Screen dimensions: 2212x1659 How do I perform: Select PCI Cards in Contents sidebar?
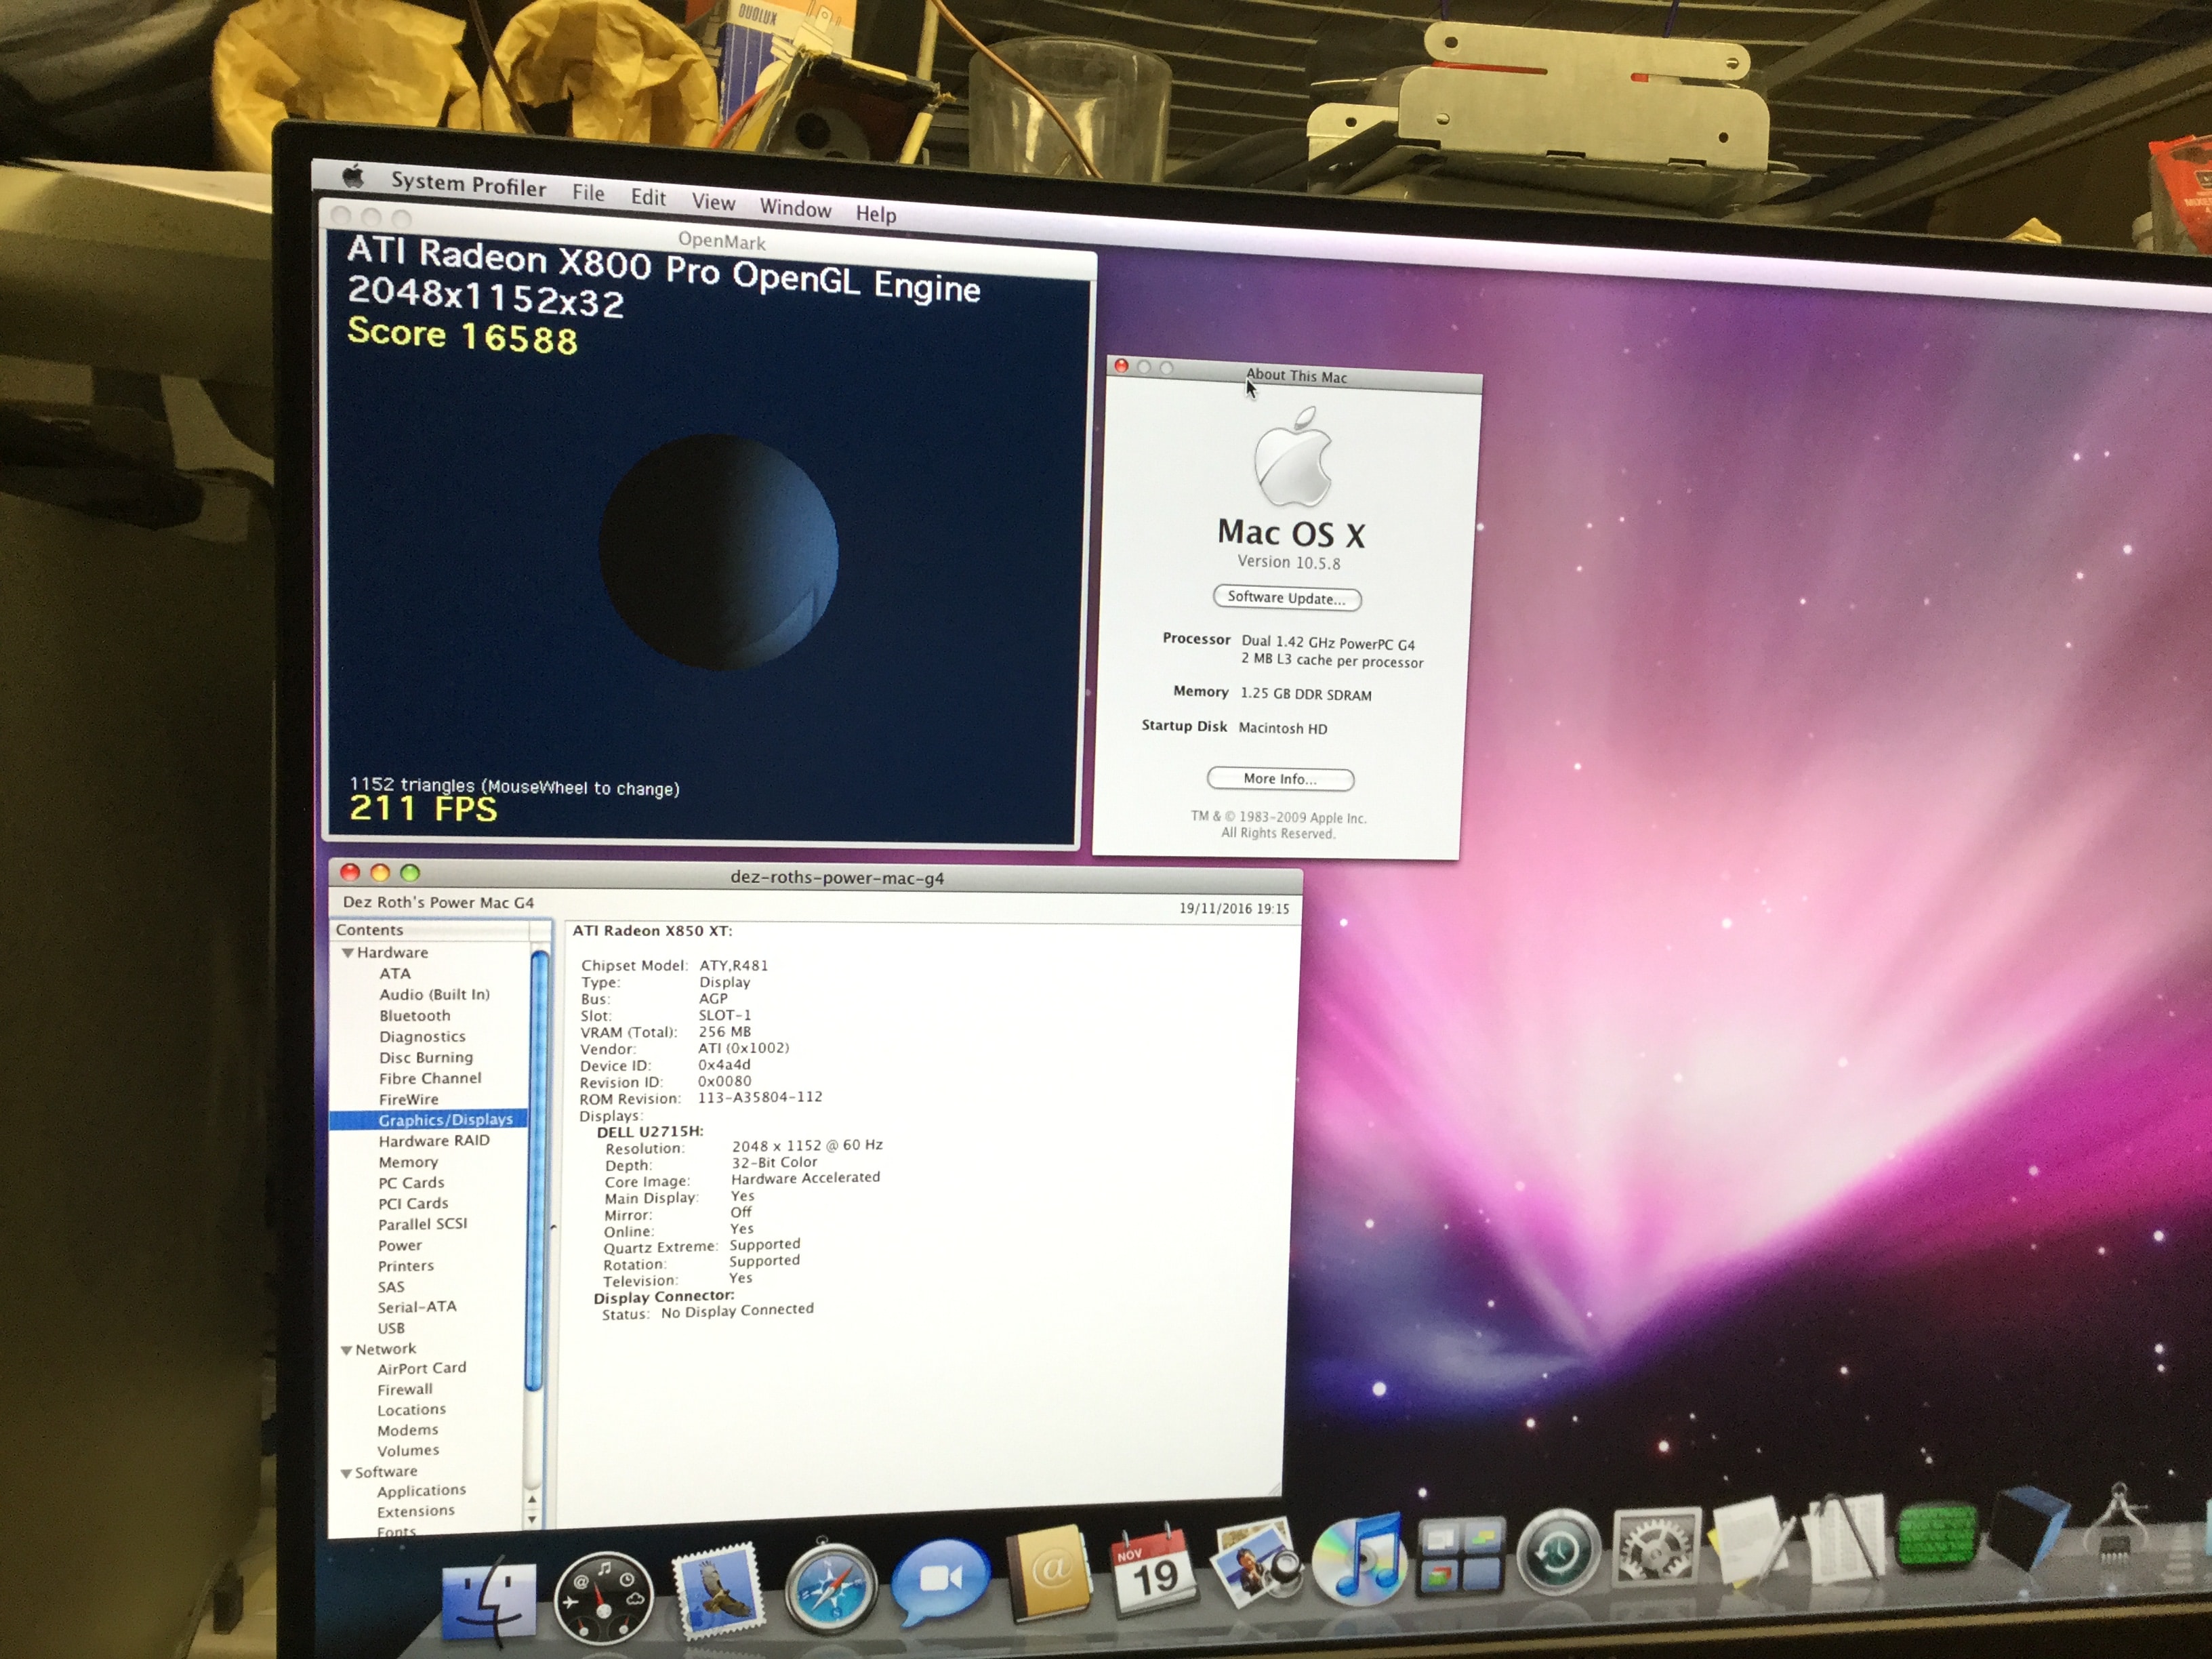tap(412, 1203)
